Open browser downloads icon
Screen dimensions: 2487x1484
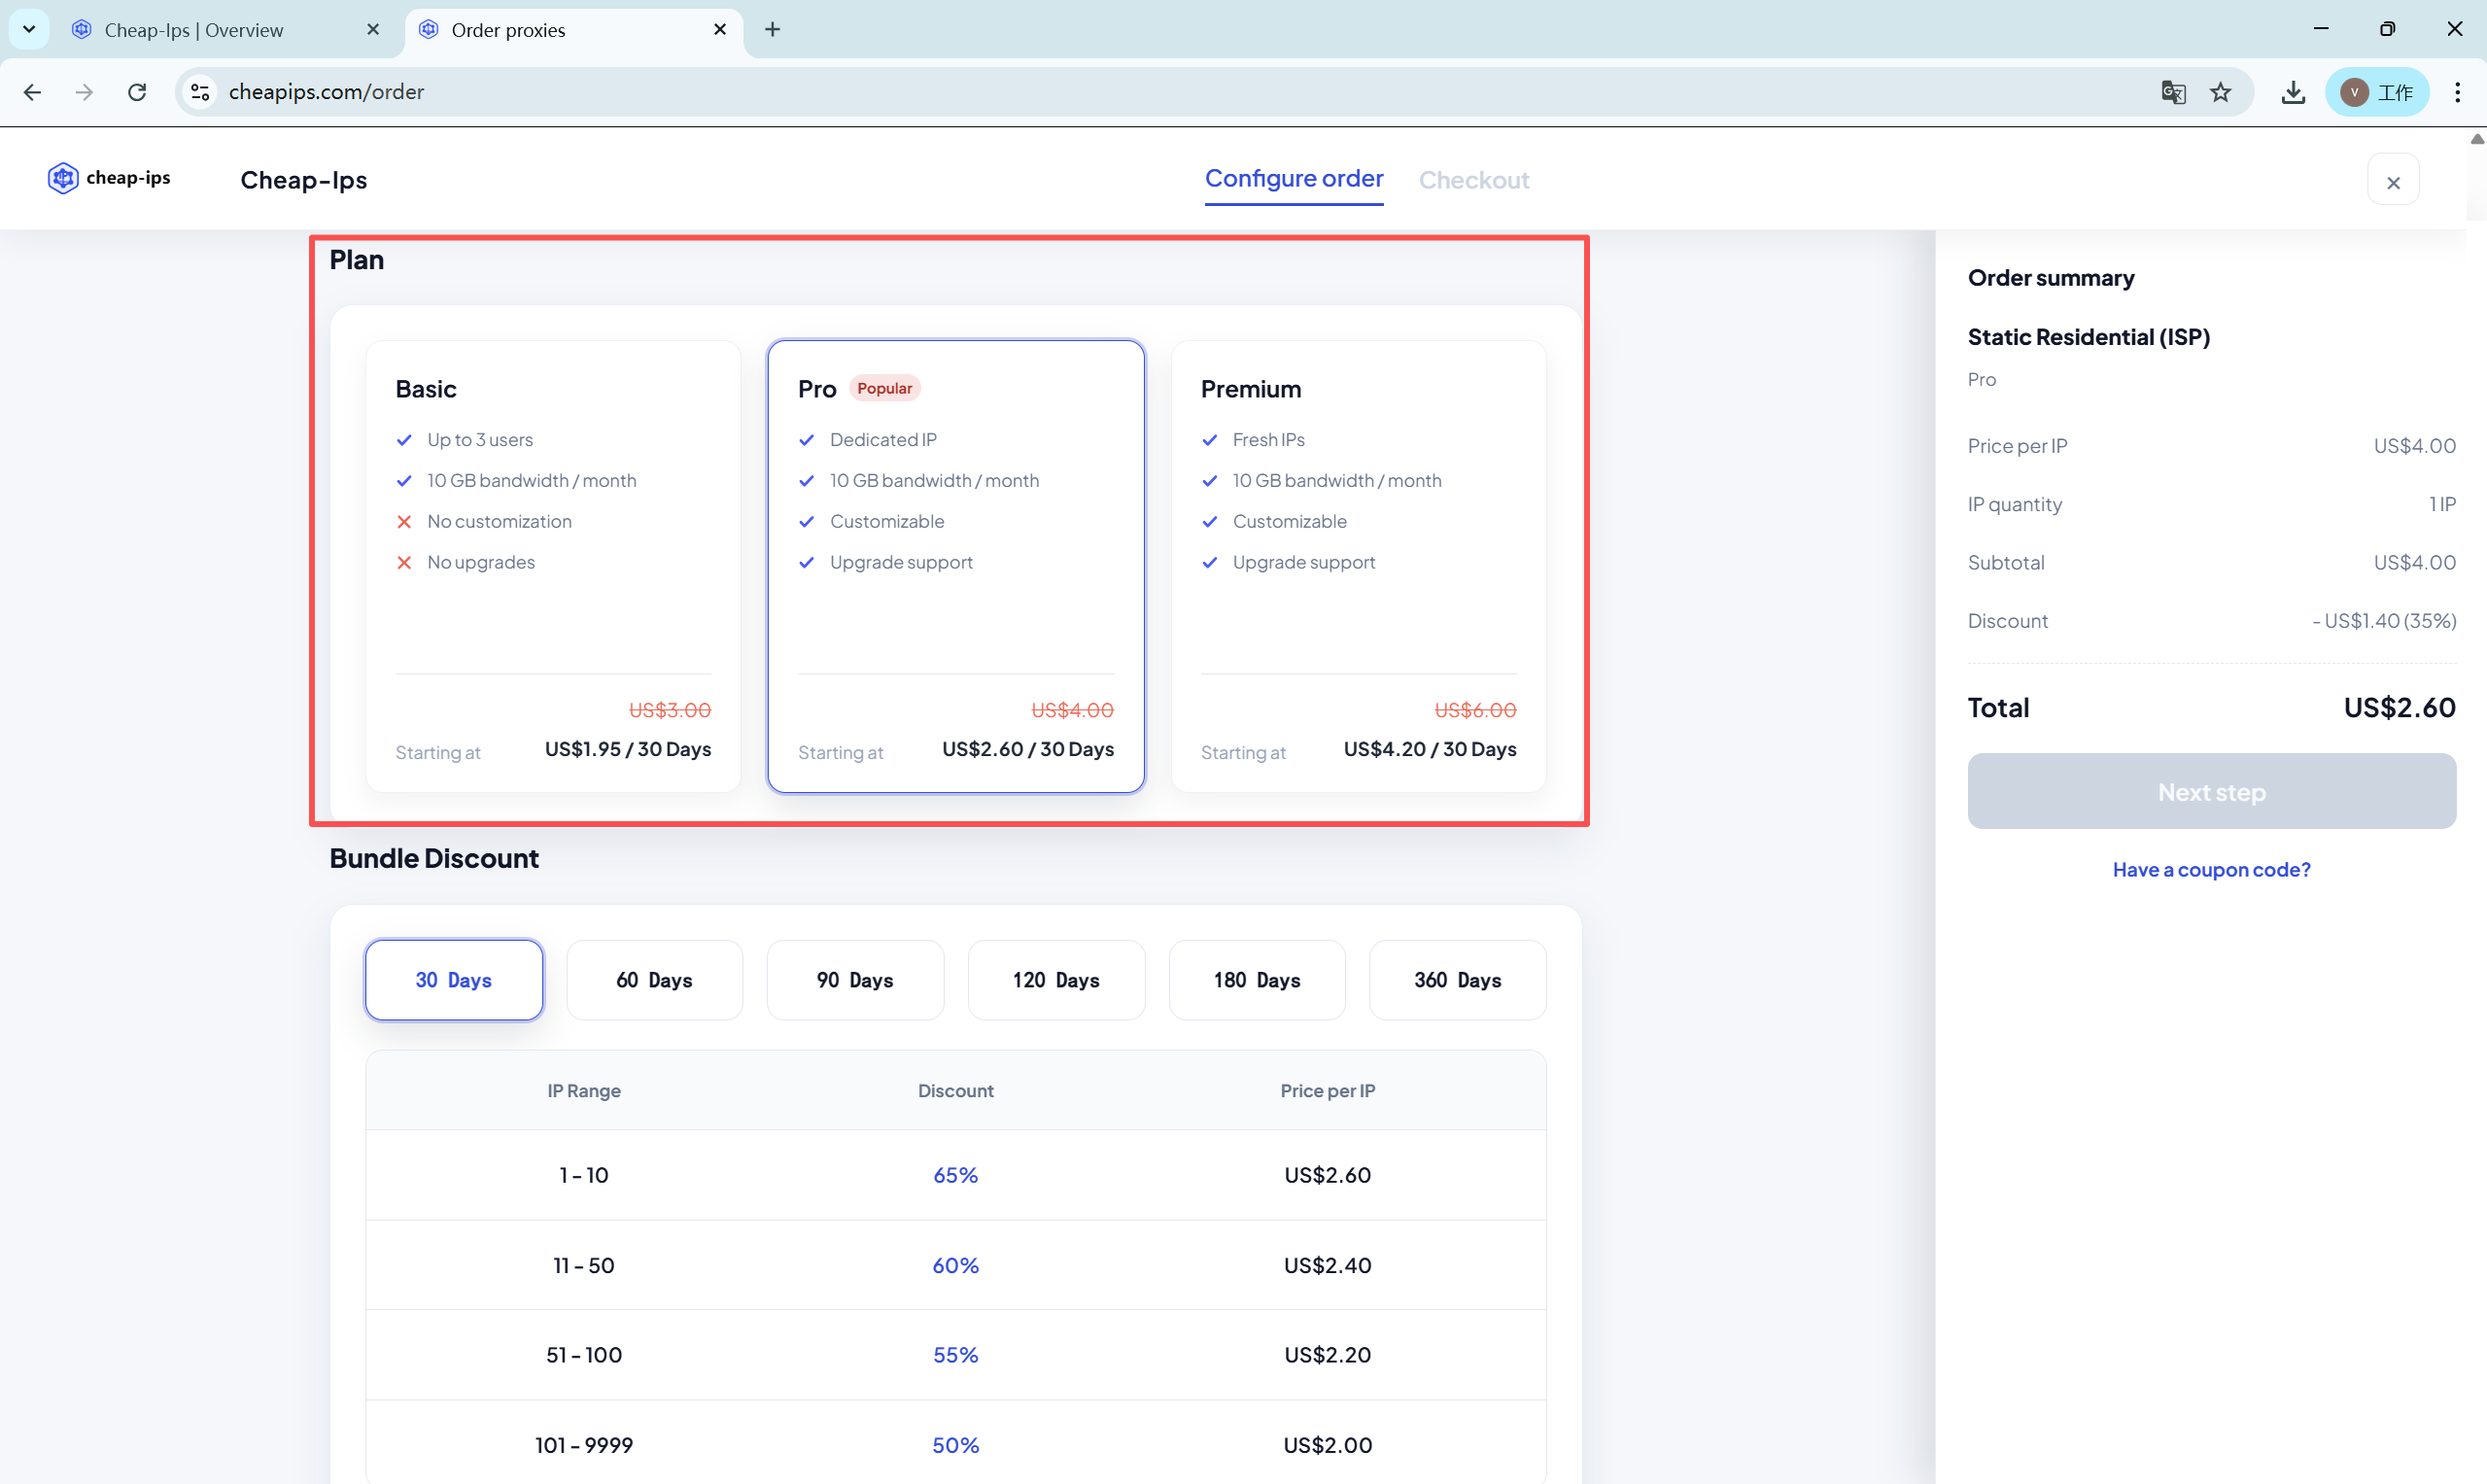pos(2293,92)
